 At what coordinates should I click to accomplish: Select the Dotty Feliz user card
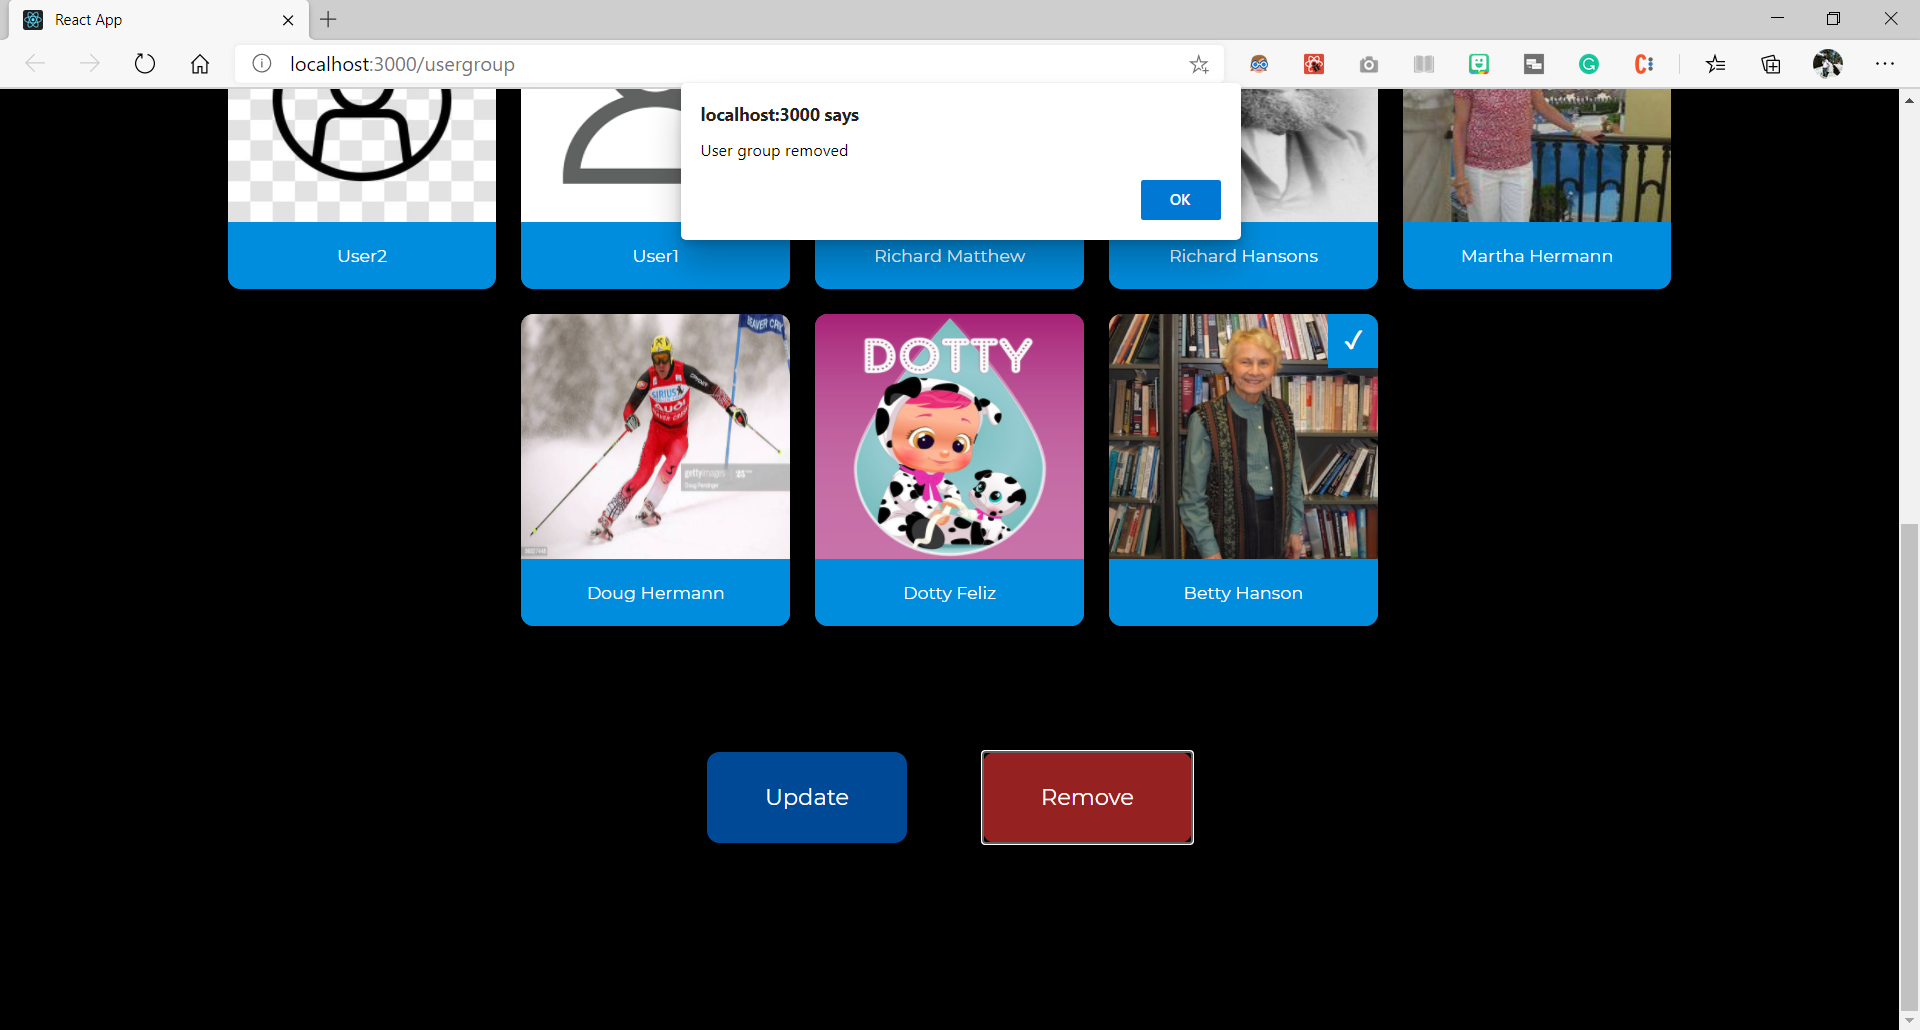[x=949, y=470]
